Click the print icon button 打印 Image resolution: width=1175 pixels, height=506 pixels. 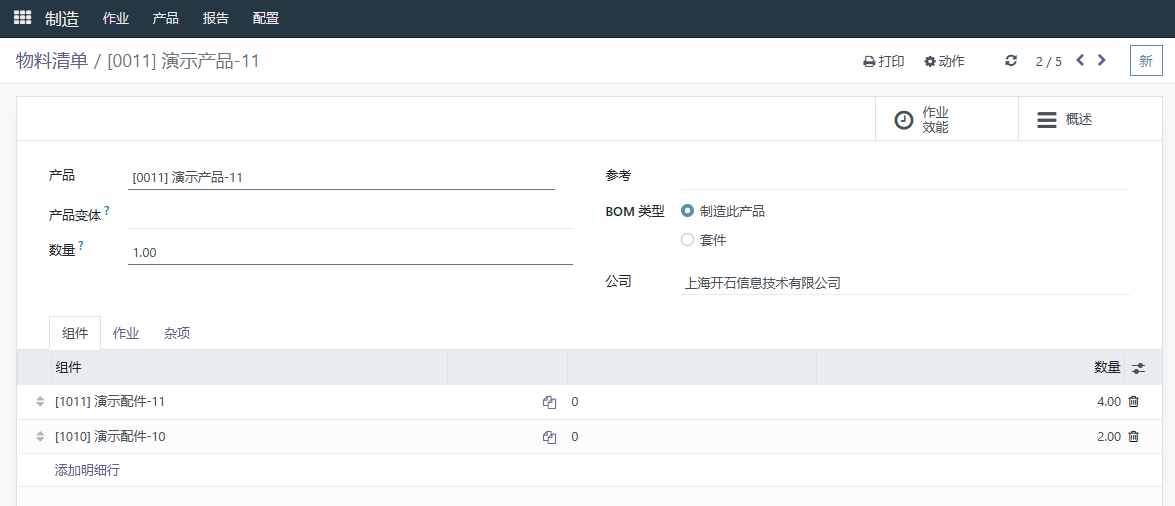[883, 61]
